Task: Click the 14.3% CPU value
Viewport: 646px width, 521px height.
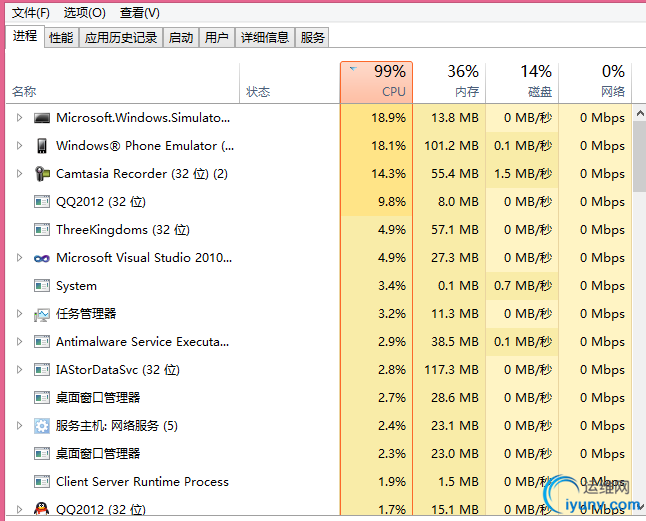Action: (388, 174)
